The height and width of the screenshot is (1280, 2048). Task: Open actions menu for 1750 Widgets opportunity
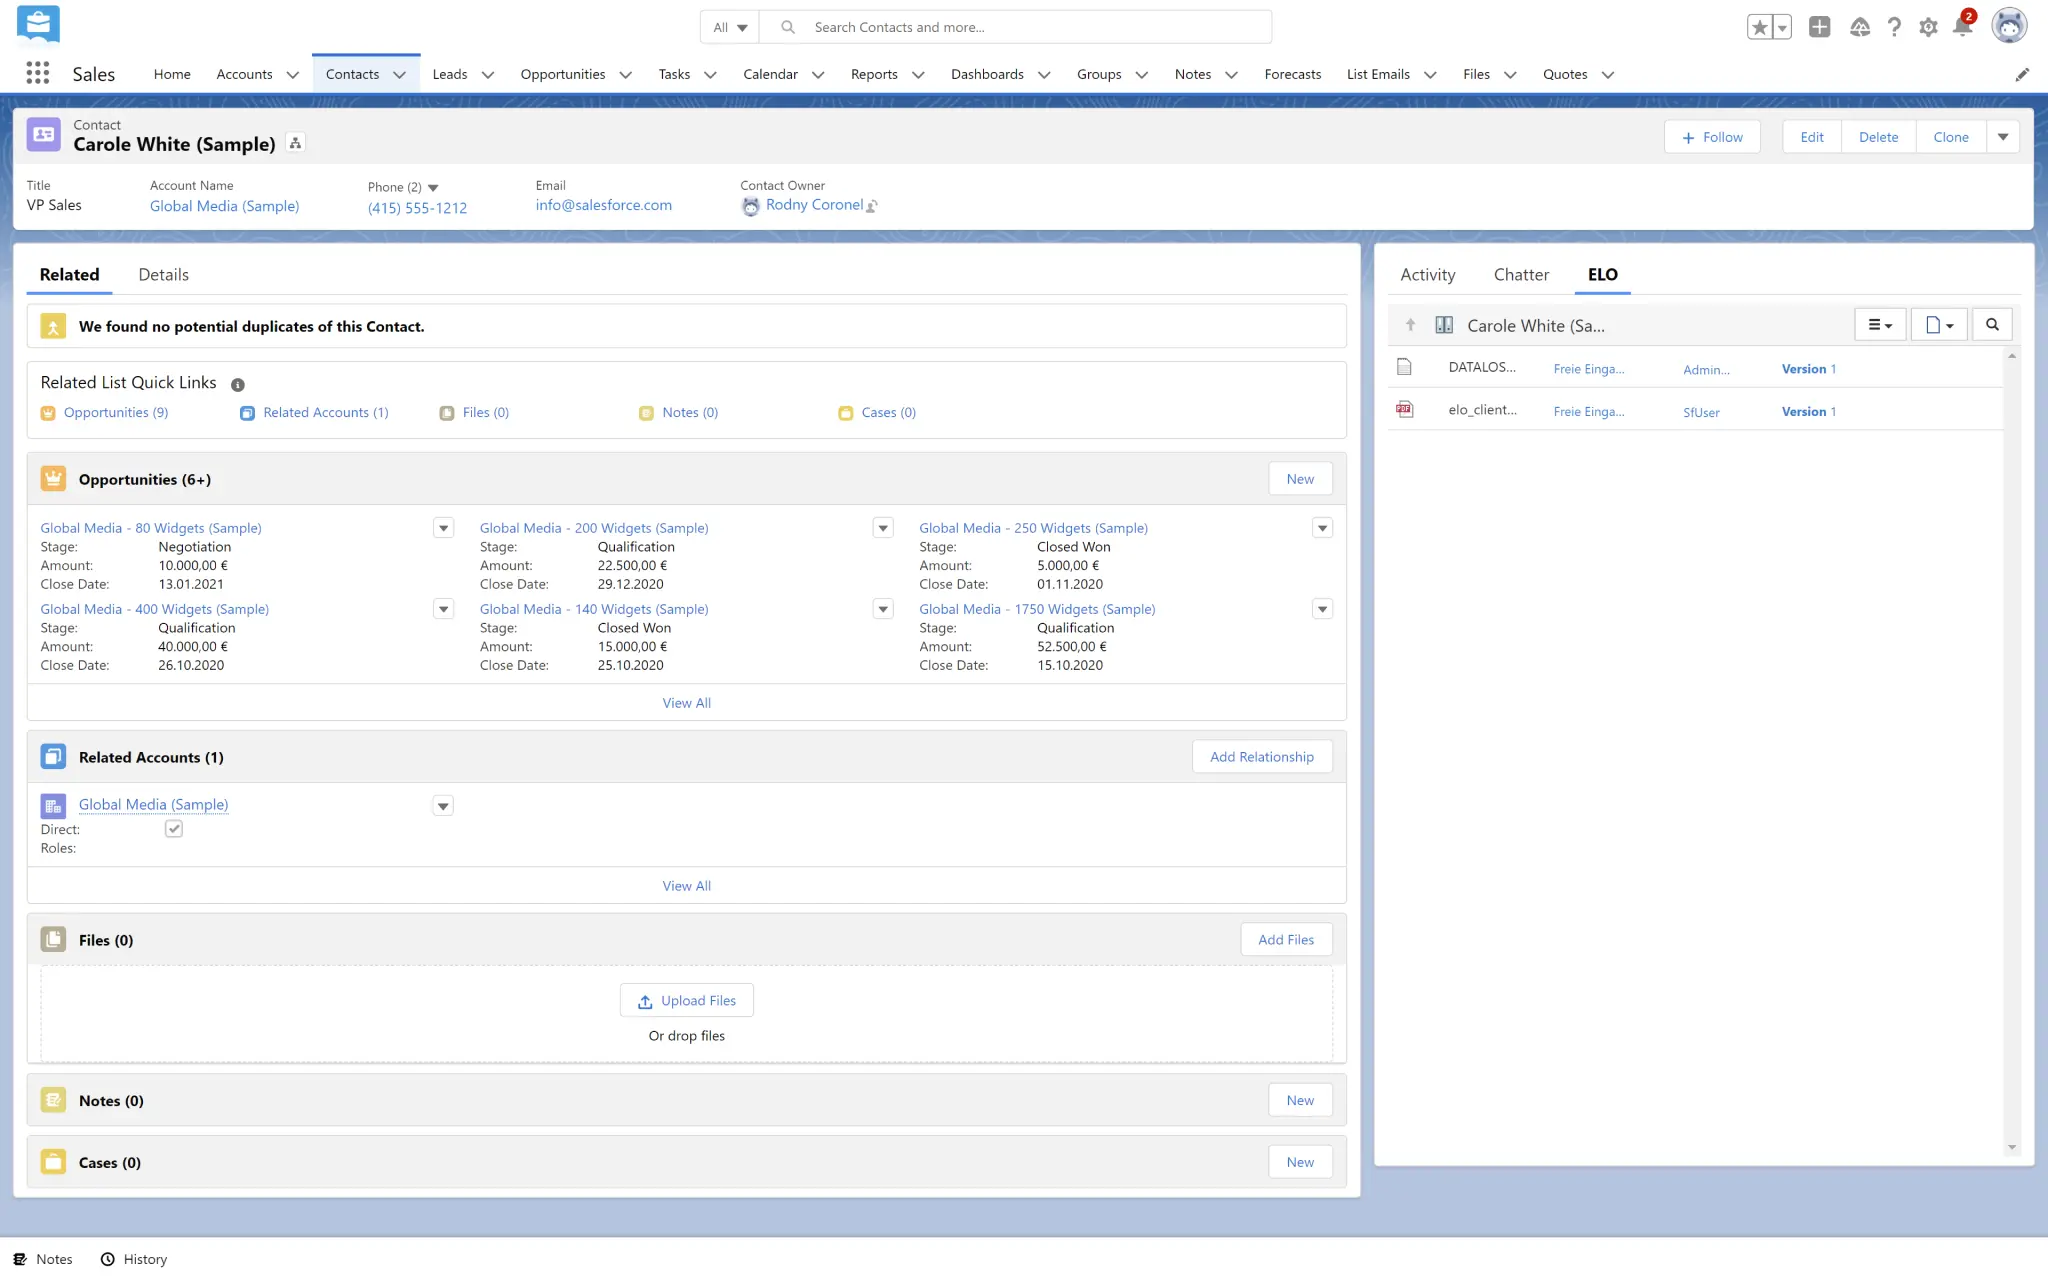[x=1323, y=609]
